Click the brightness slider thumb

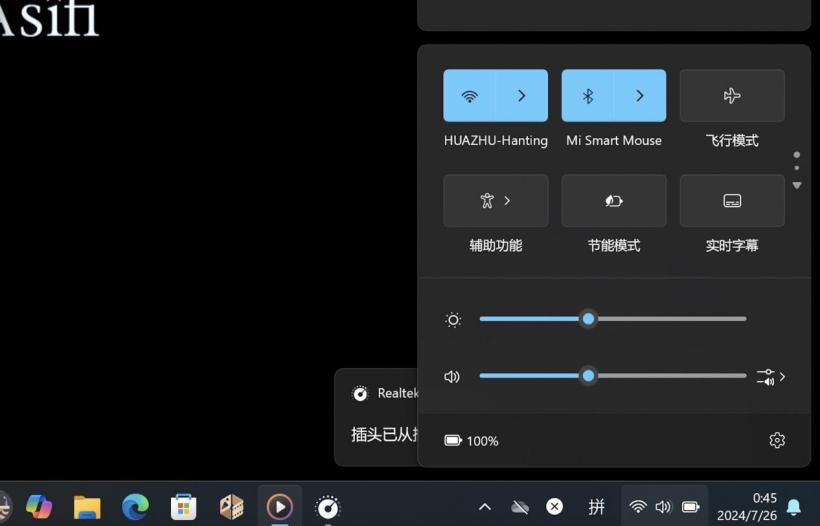coord(588,319)
